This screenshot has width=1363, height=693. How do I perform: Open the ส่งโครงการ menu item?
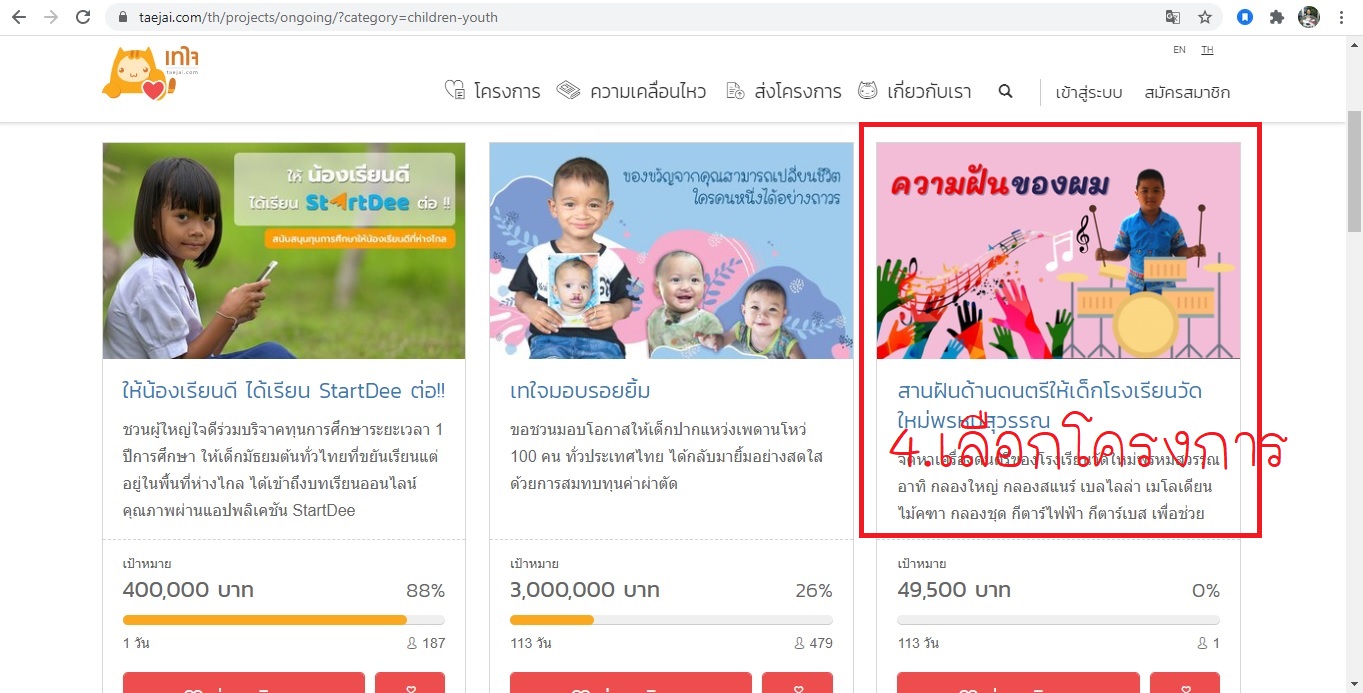783,91
